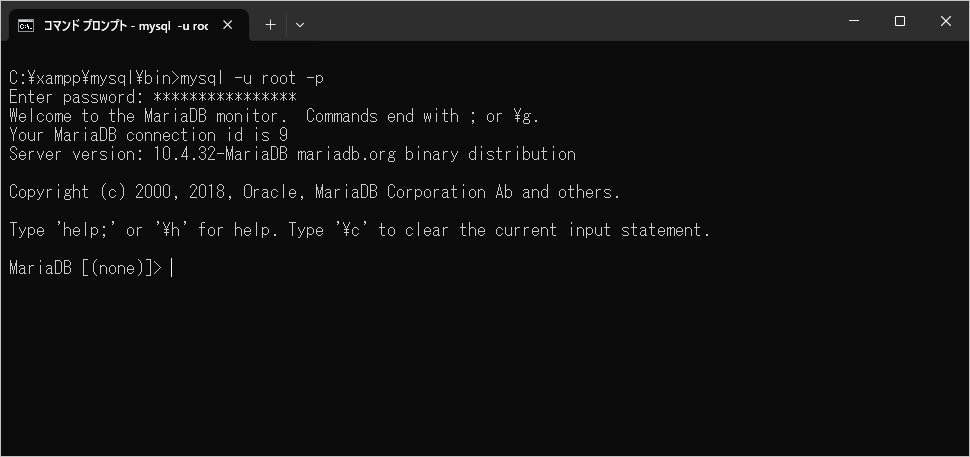
Task: Expand the new tab profile dropdown chevron
Action: click(x=300, y=25)
